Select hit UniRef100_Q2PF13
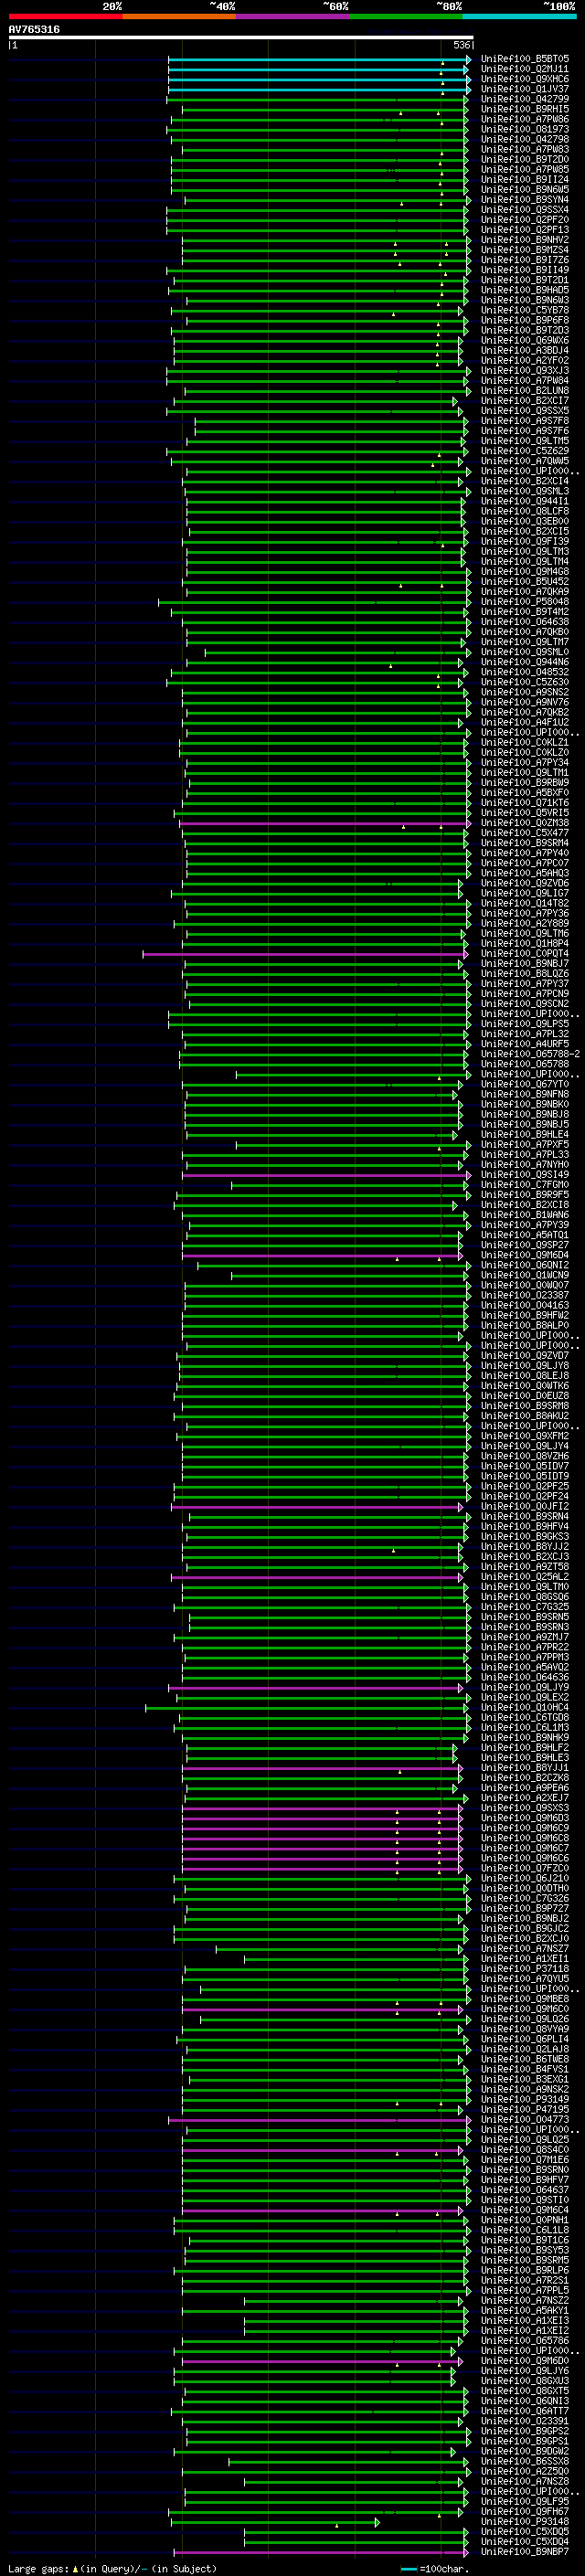 (x=525, y=230)
